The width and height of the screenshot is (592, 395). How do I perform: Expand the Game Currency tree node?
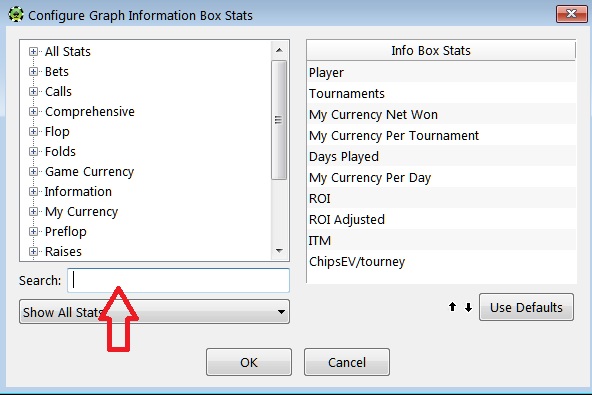click(33, 171)
